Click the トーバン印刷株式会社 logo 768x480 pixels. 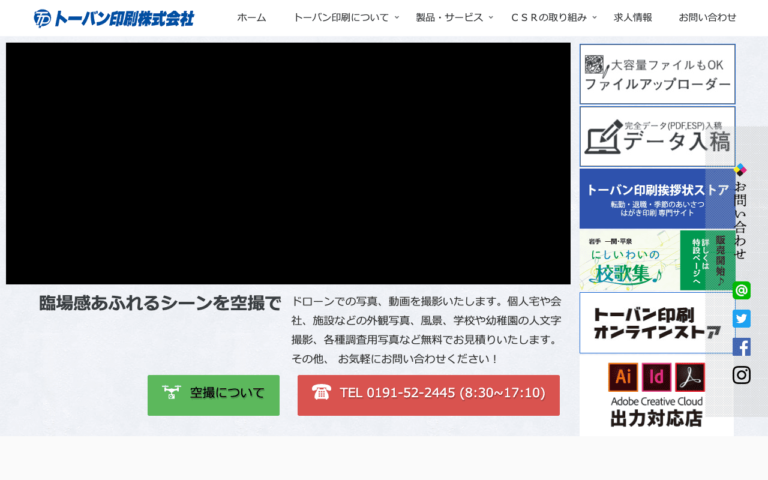(114, 18)
